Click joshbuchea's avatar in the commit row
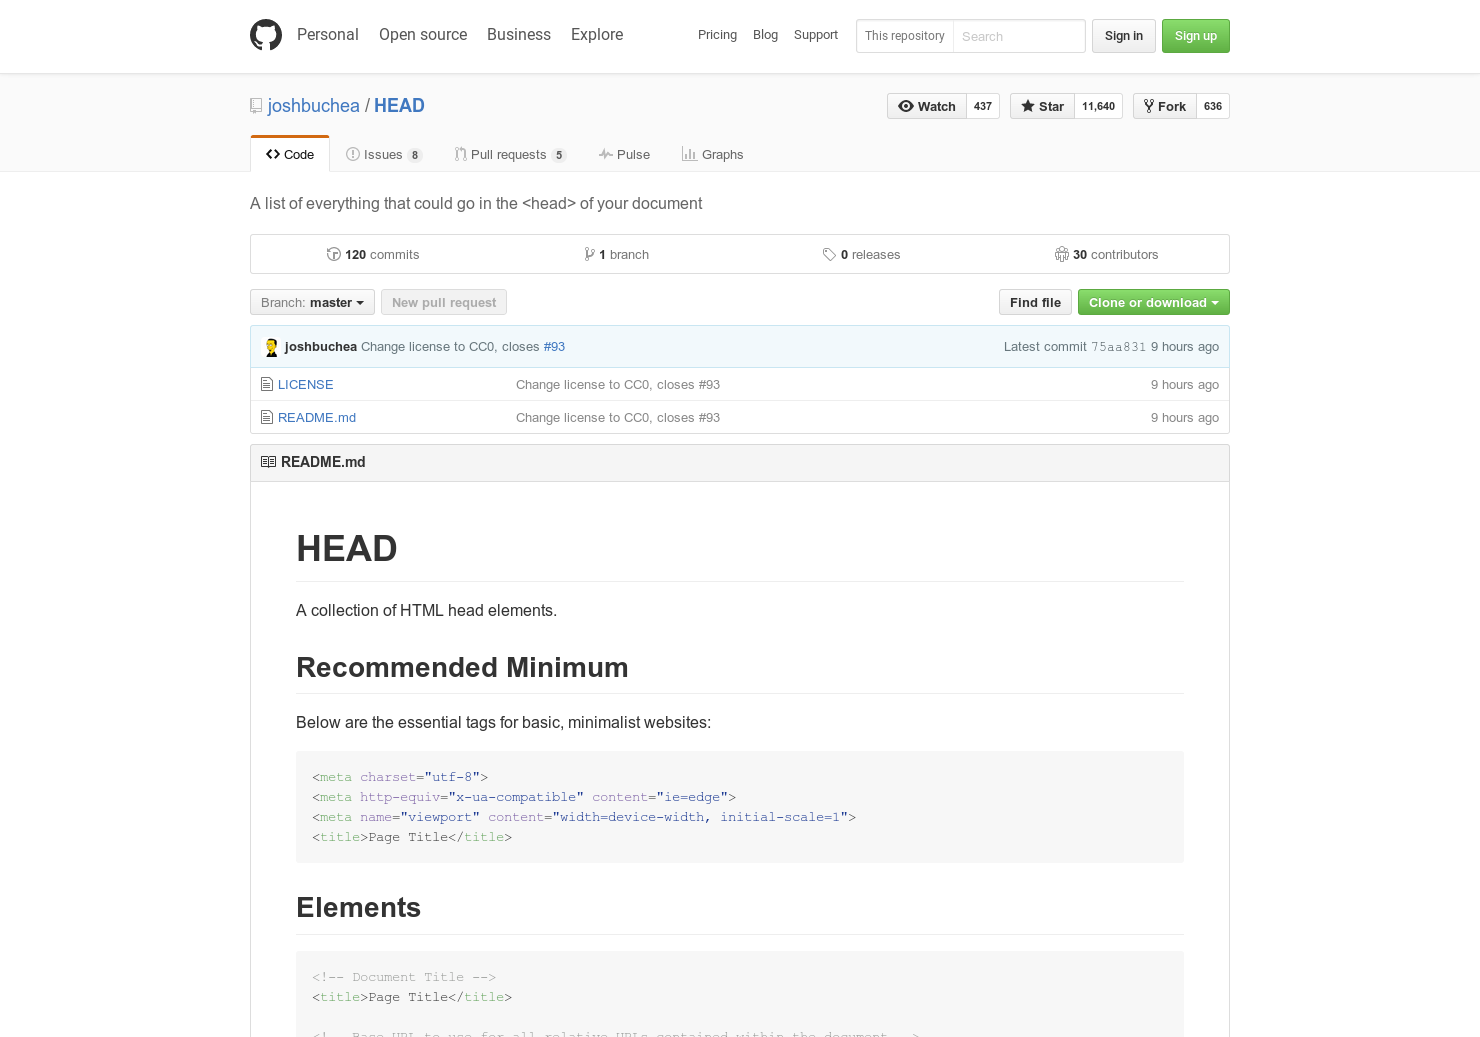1480x1037 pixels. (x=271, y=347)
